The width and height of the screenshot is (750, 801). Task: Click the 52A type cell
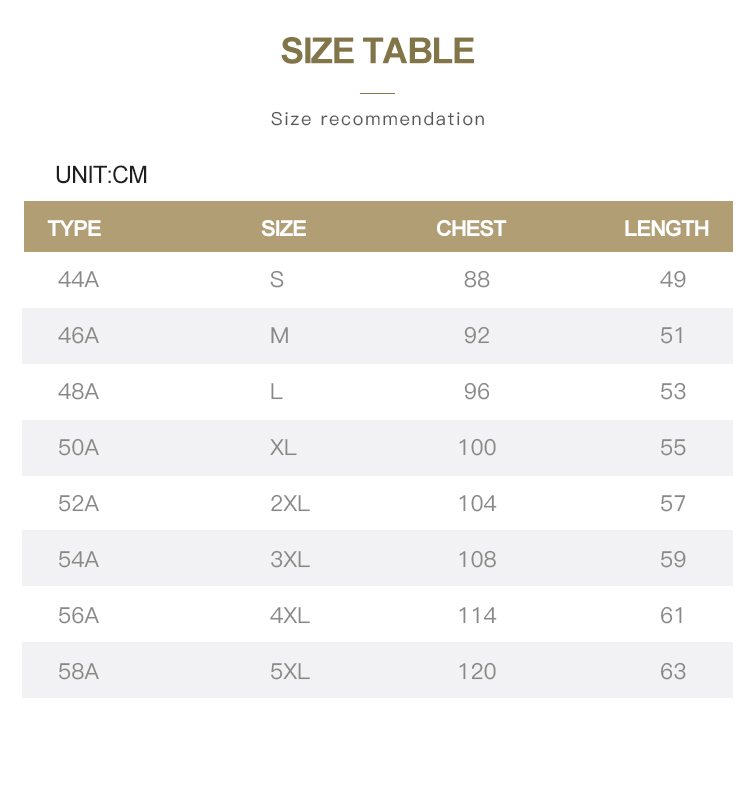79,504
